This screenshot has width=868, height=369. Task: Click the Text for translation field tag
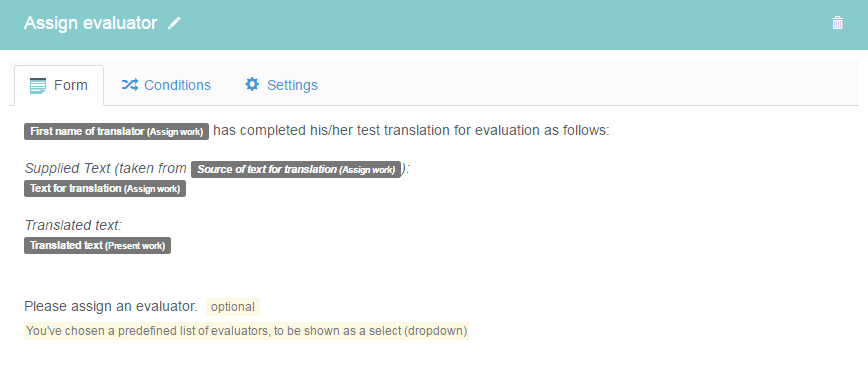pos(105,189)
